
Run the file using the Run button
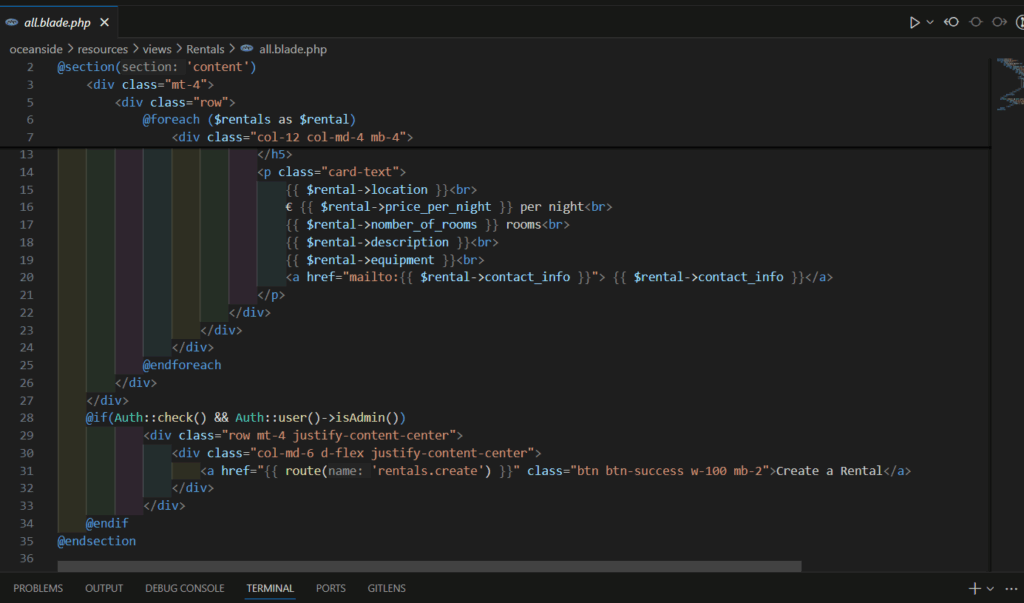pos(915,21)
